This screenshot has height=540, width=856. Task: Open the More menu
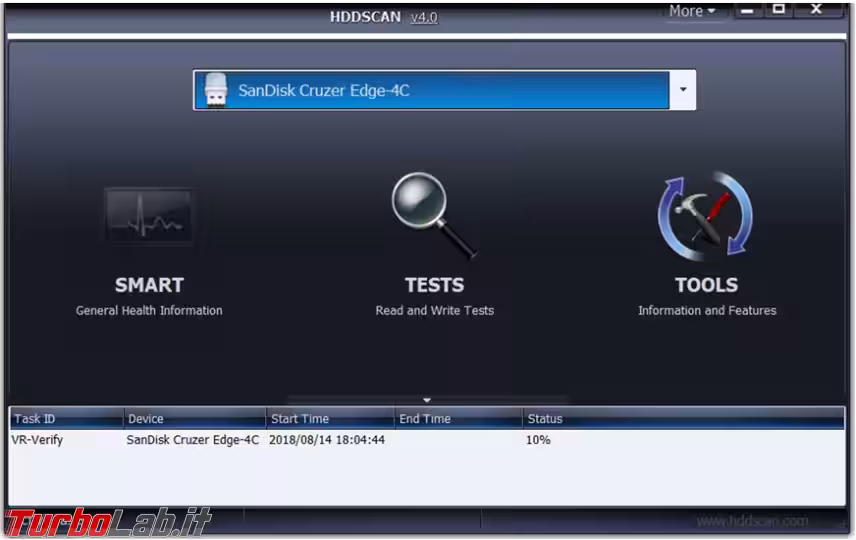coord(692,11)
